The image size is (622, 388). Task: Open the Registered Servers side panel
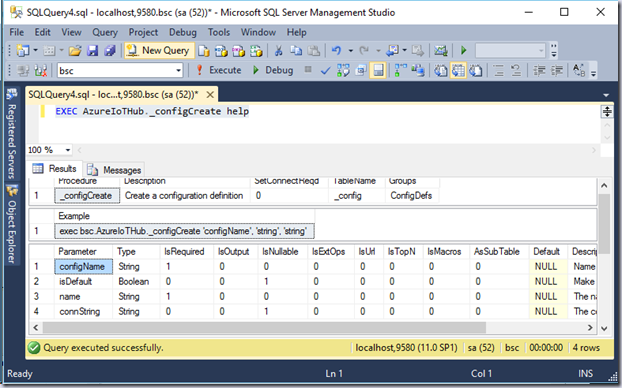pyautogui.click(x=12, y=134)
